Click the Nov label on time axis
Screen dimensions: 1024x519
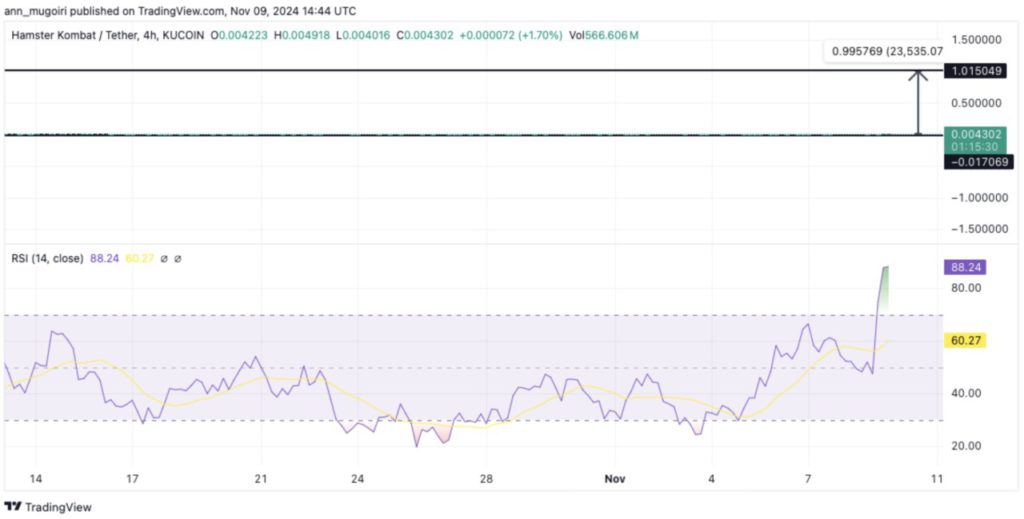[615, 479]
